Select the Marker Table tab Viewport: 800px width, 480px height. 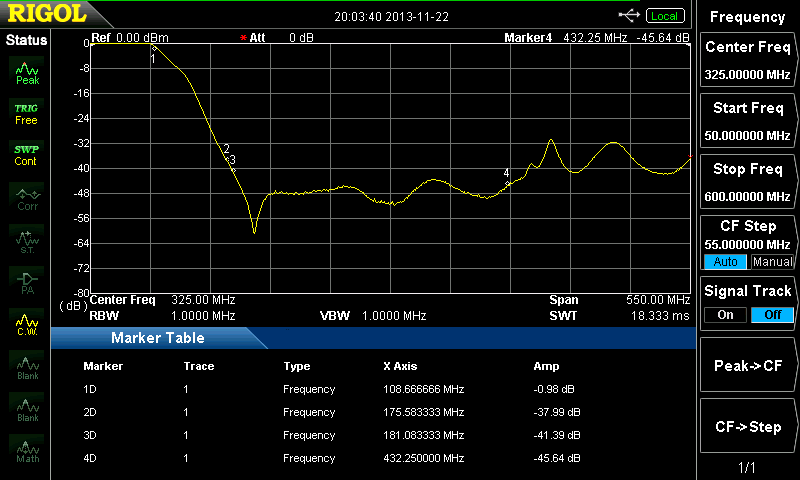coord(158,338)
